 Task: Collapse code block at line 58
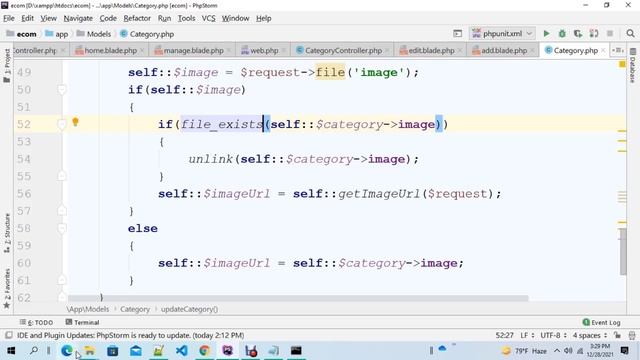pos(62,228)
